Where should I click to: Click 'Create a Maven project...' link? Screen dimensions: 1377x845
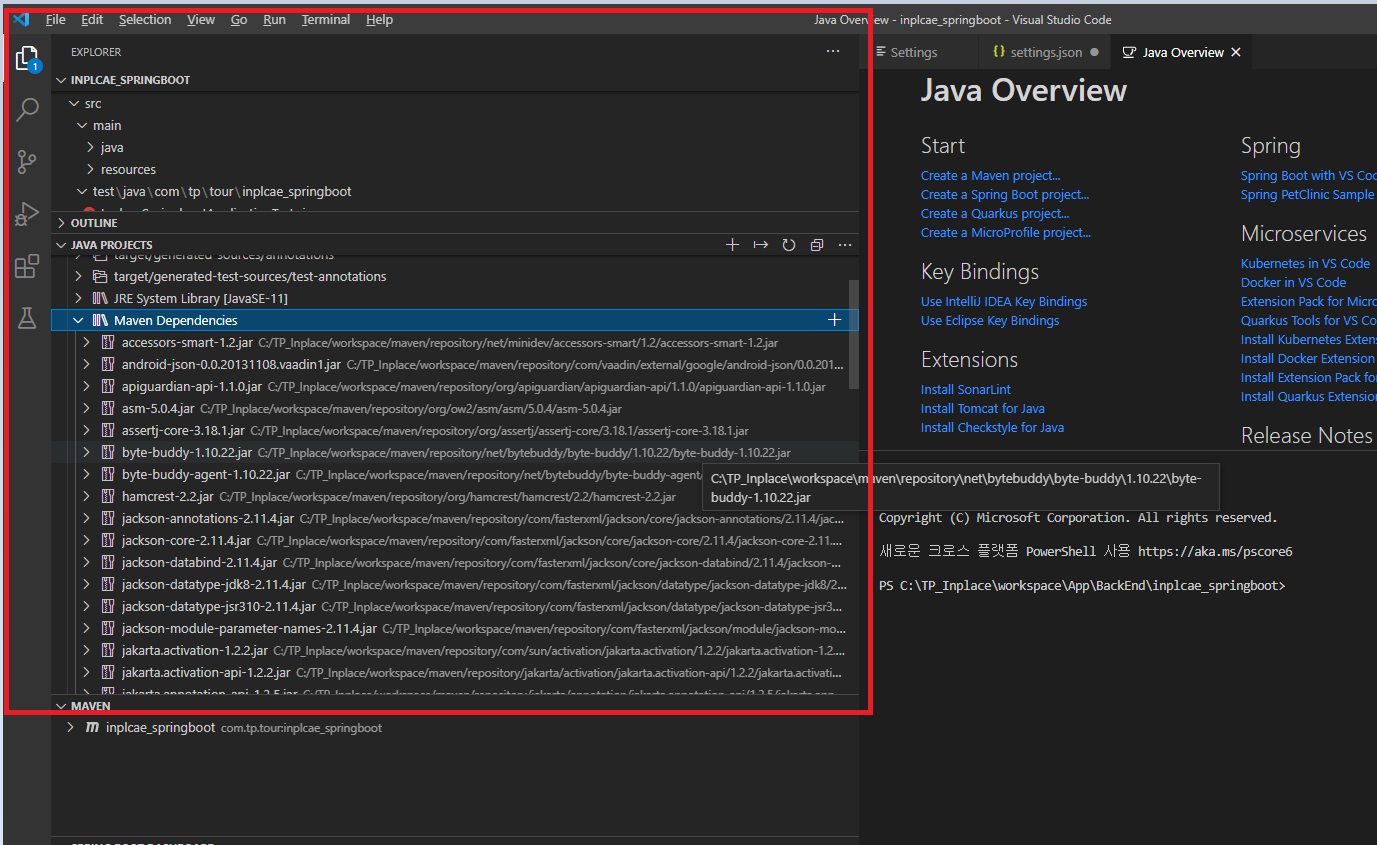point(991,175)
